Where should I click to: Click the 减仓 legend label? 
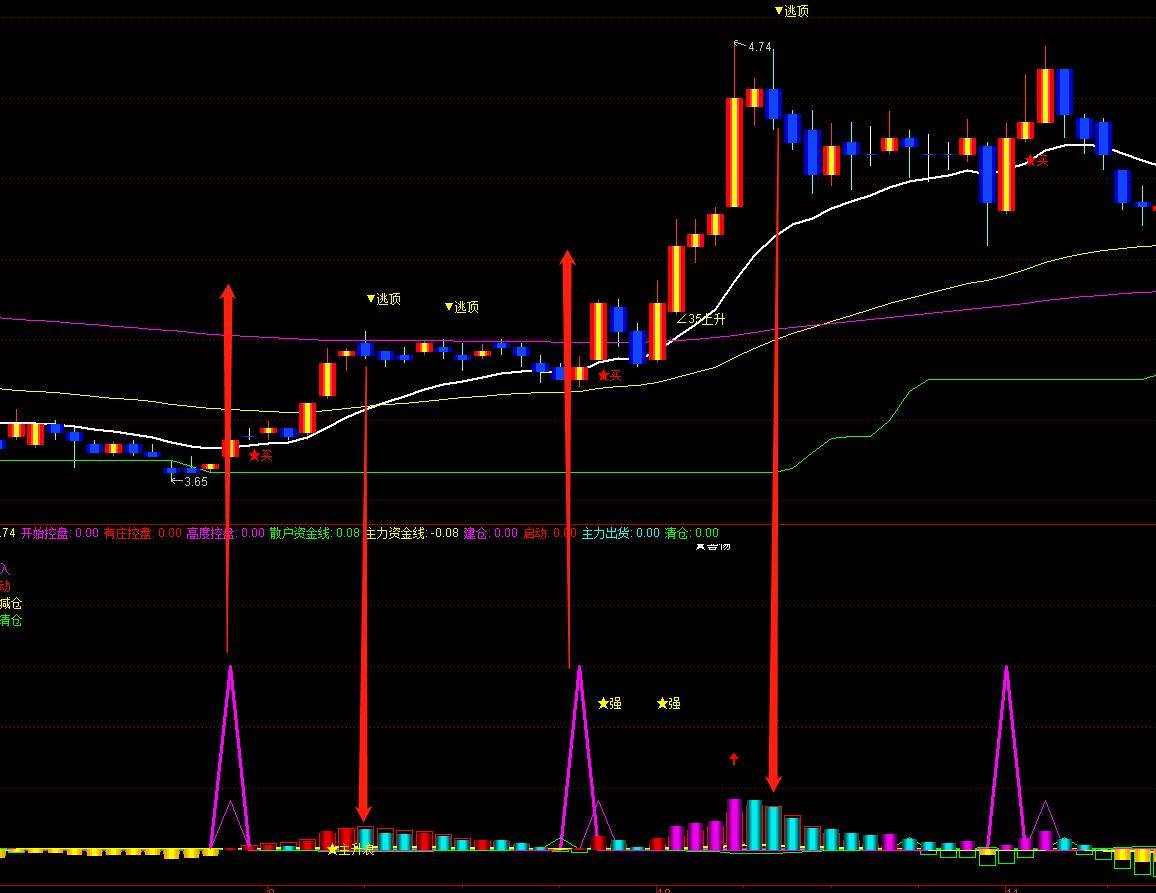pos(11,603)
